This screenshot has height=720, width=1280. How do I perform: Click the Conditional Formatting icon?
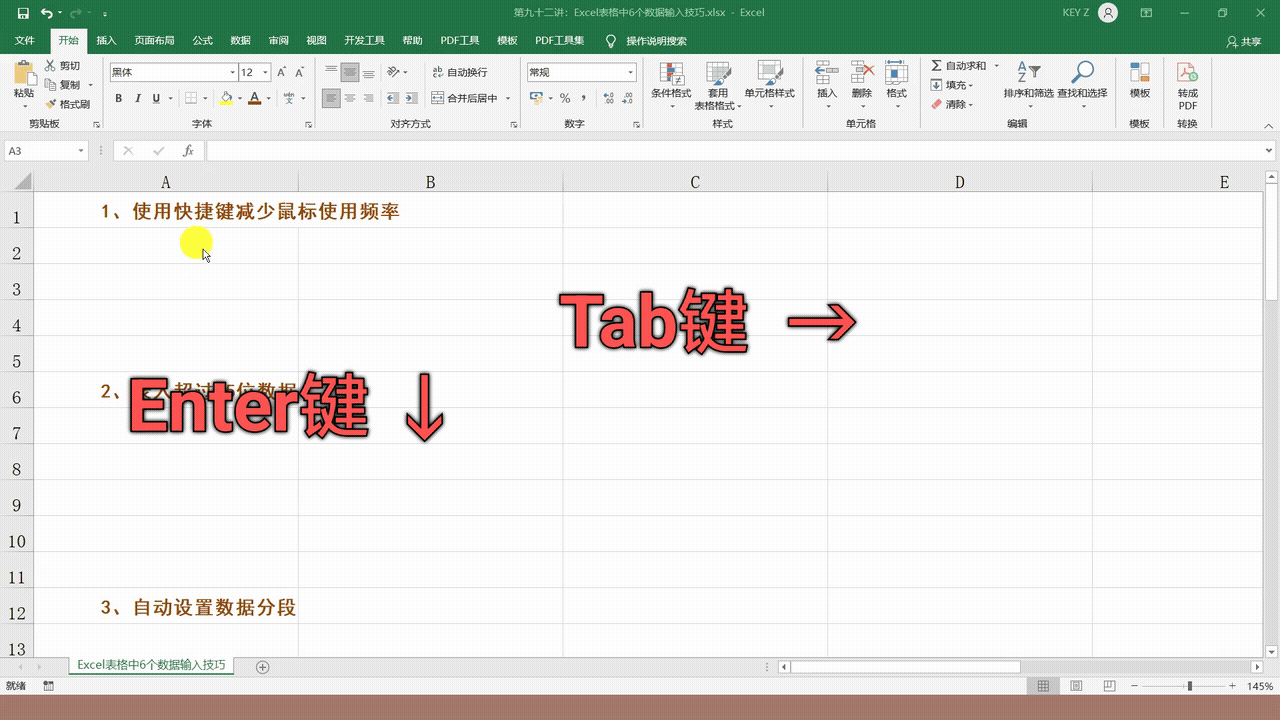coord(671,74)
